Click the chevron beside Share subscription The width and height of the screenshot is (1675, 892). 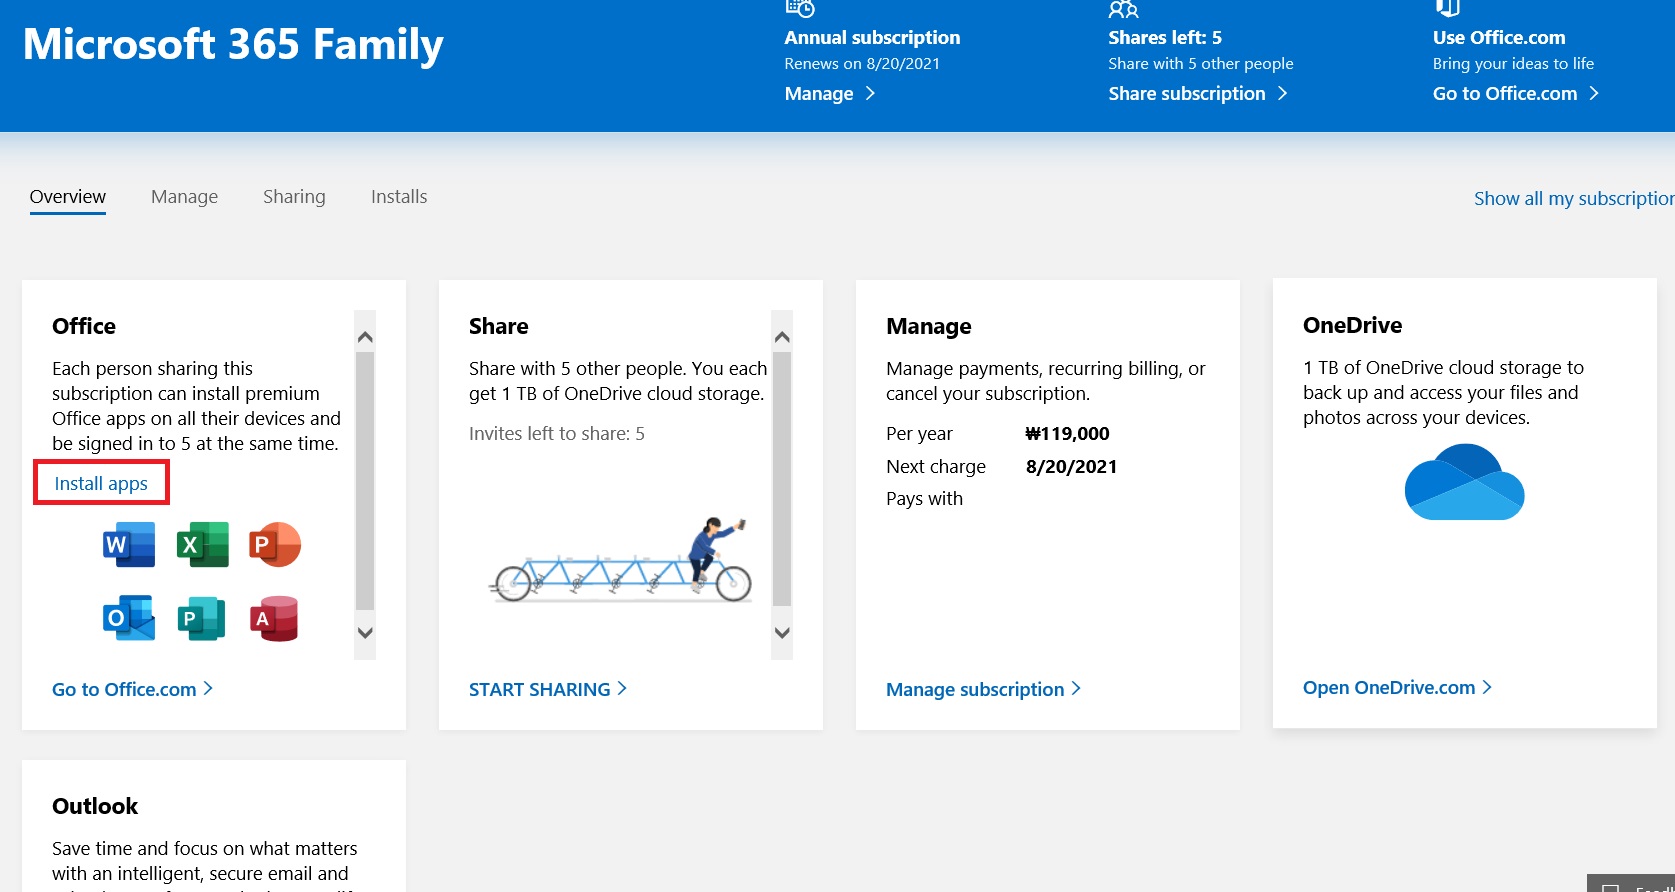tap(1282, 93)
